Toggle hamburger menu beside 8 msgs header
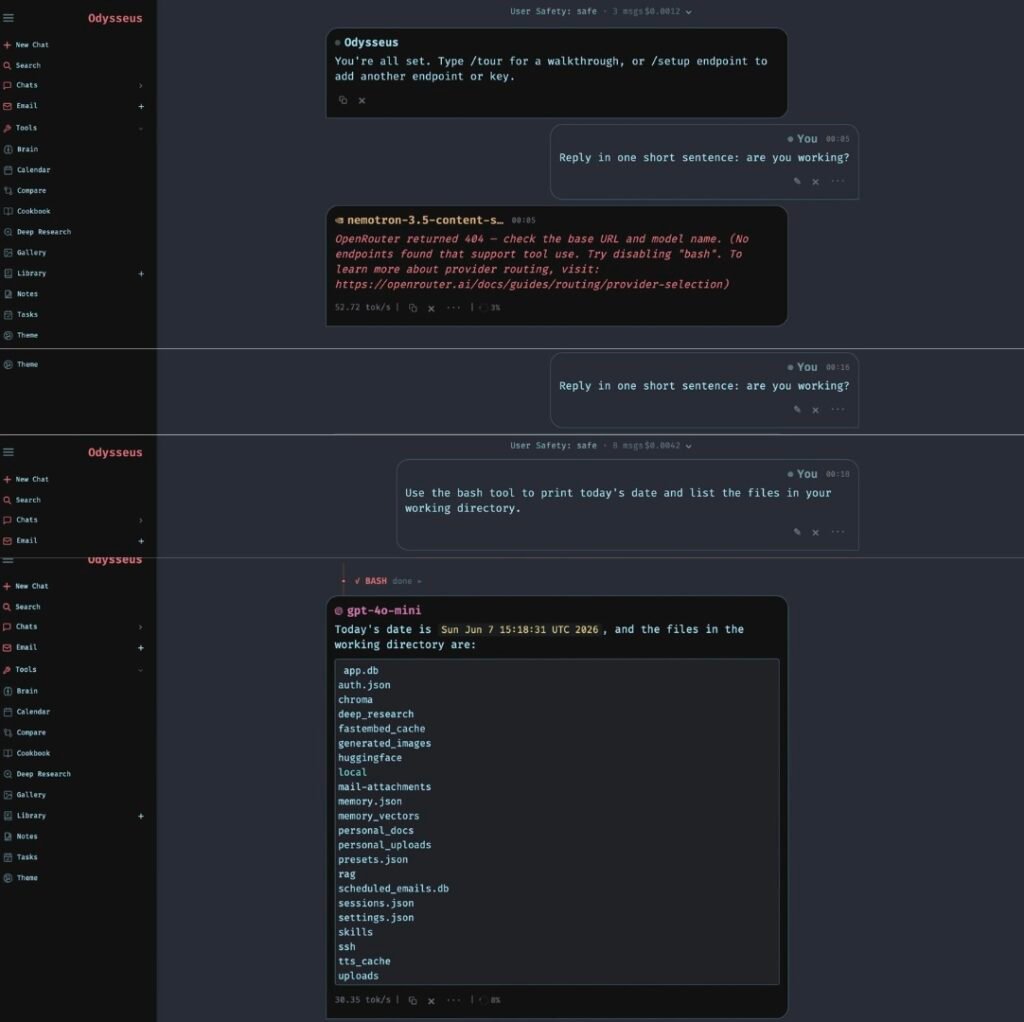Viewport: 1024px width, 1022px height. 8,452
